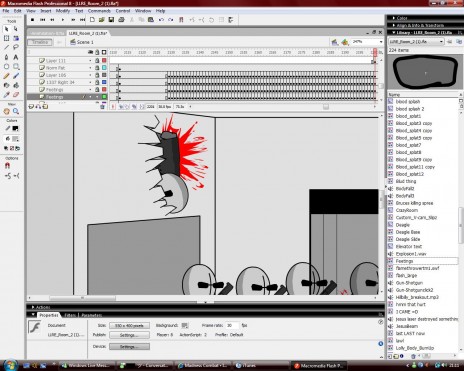Switch to the Parameters tab

coord(92,315)
